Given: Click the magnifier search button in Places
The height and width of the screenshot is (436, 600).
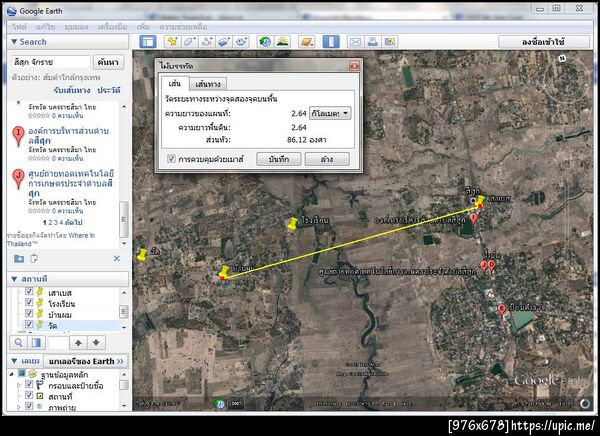Looking at the screenshot, I should point(18,343).
